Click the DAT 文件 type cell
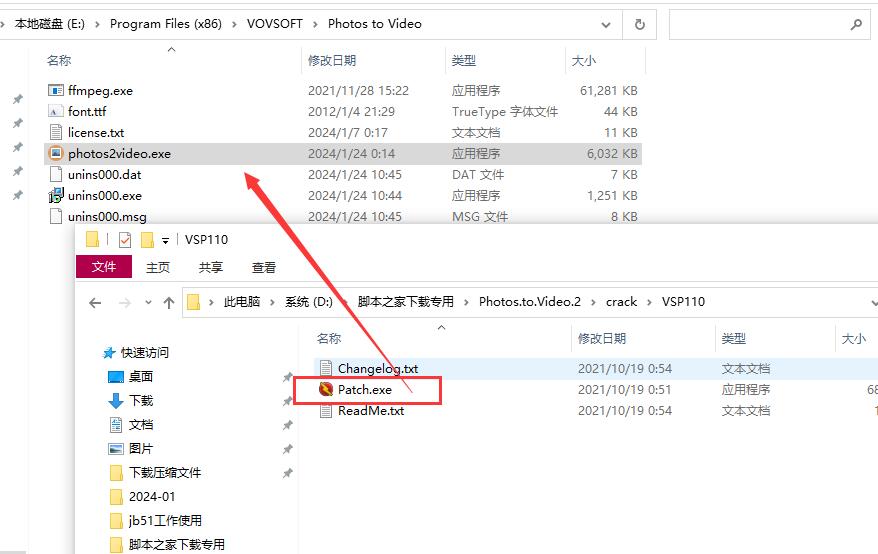 tap(478, 174)
